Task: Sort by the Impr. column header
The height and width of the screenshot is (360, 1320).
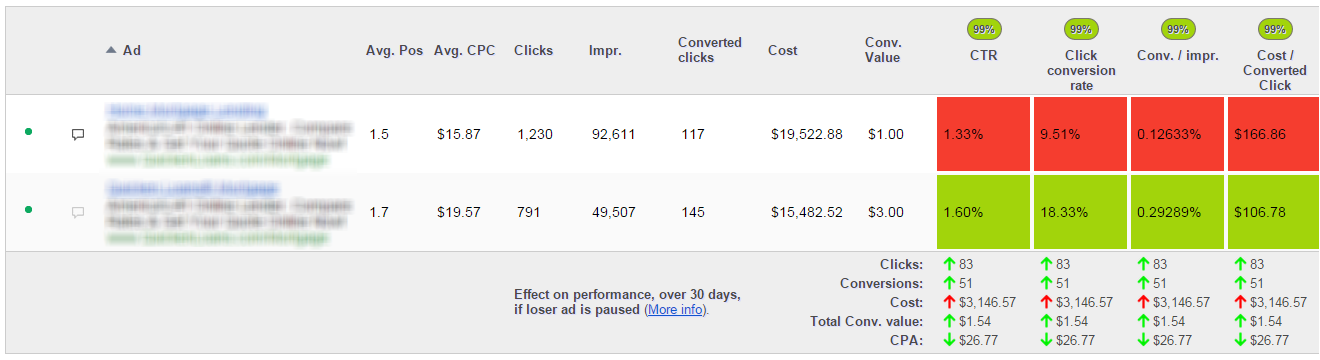Action: click(605, 50)
